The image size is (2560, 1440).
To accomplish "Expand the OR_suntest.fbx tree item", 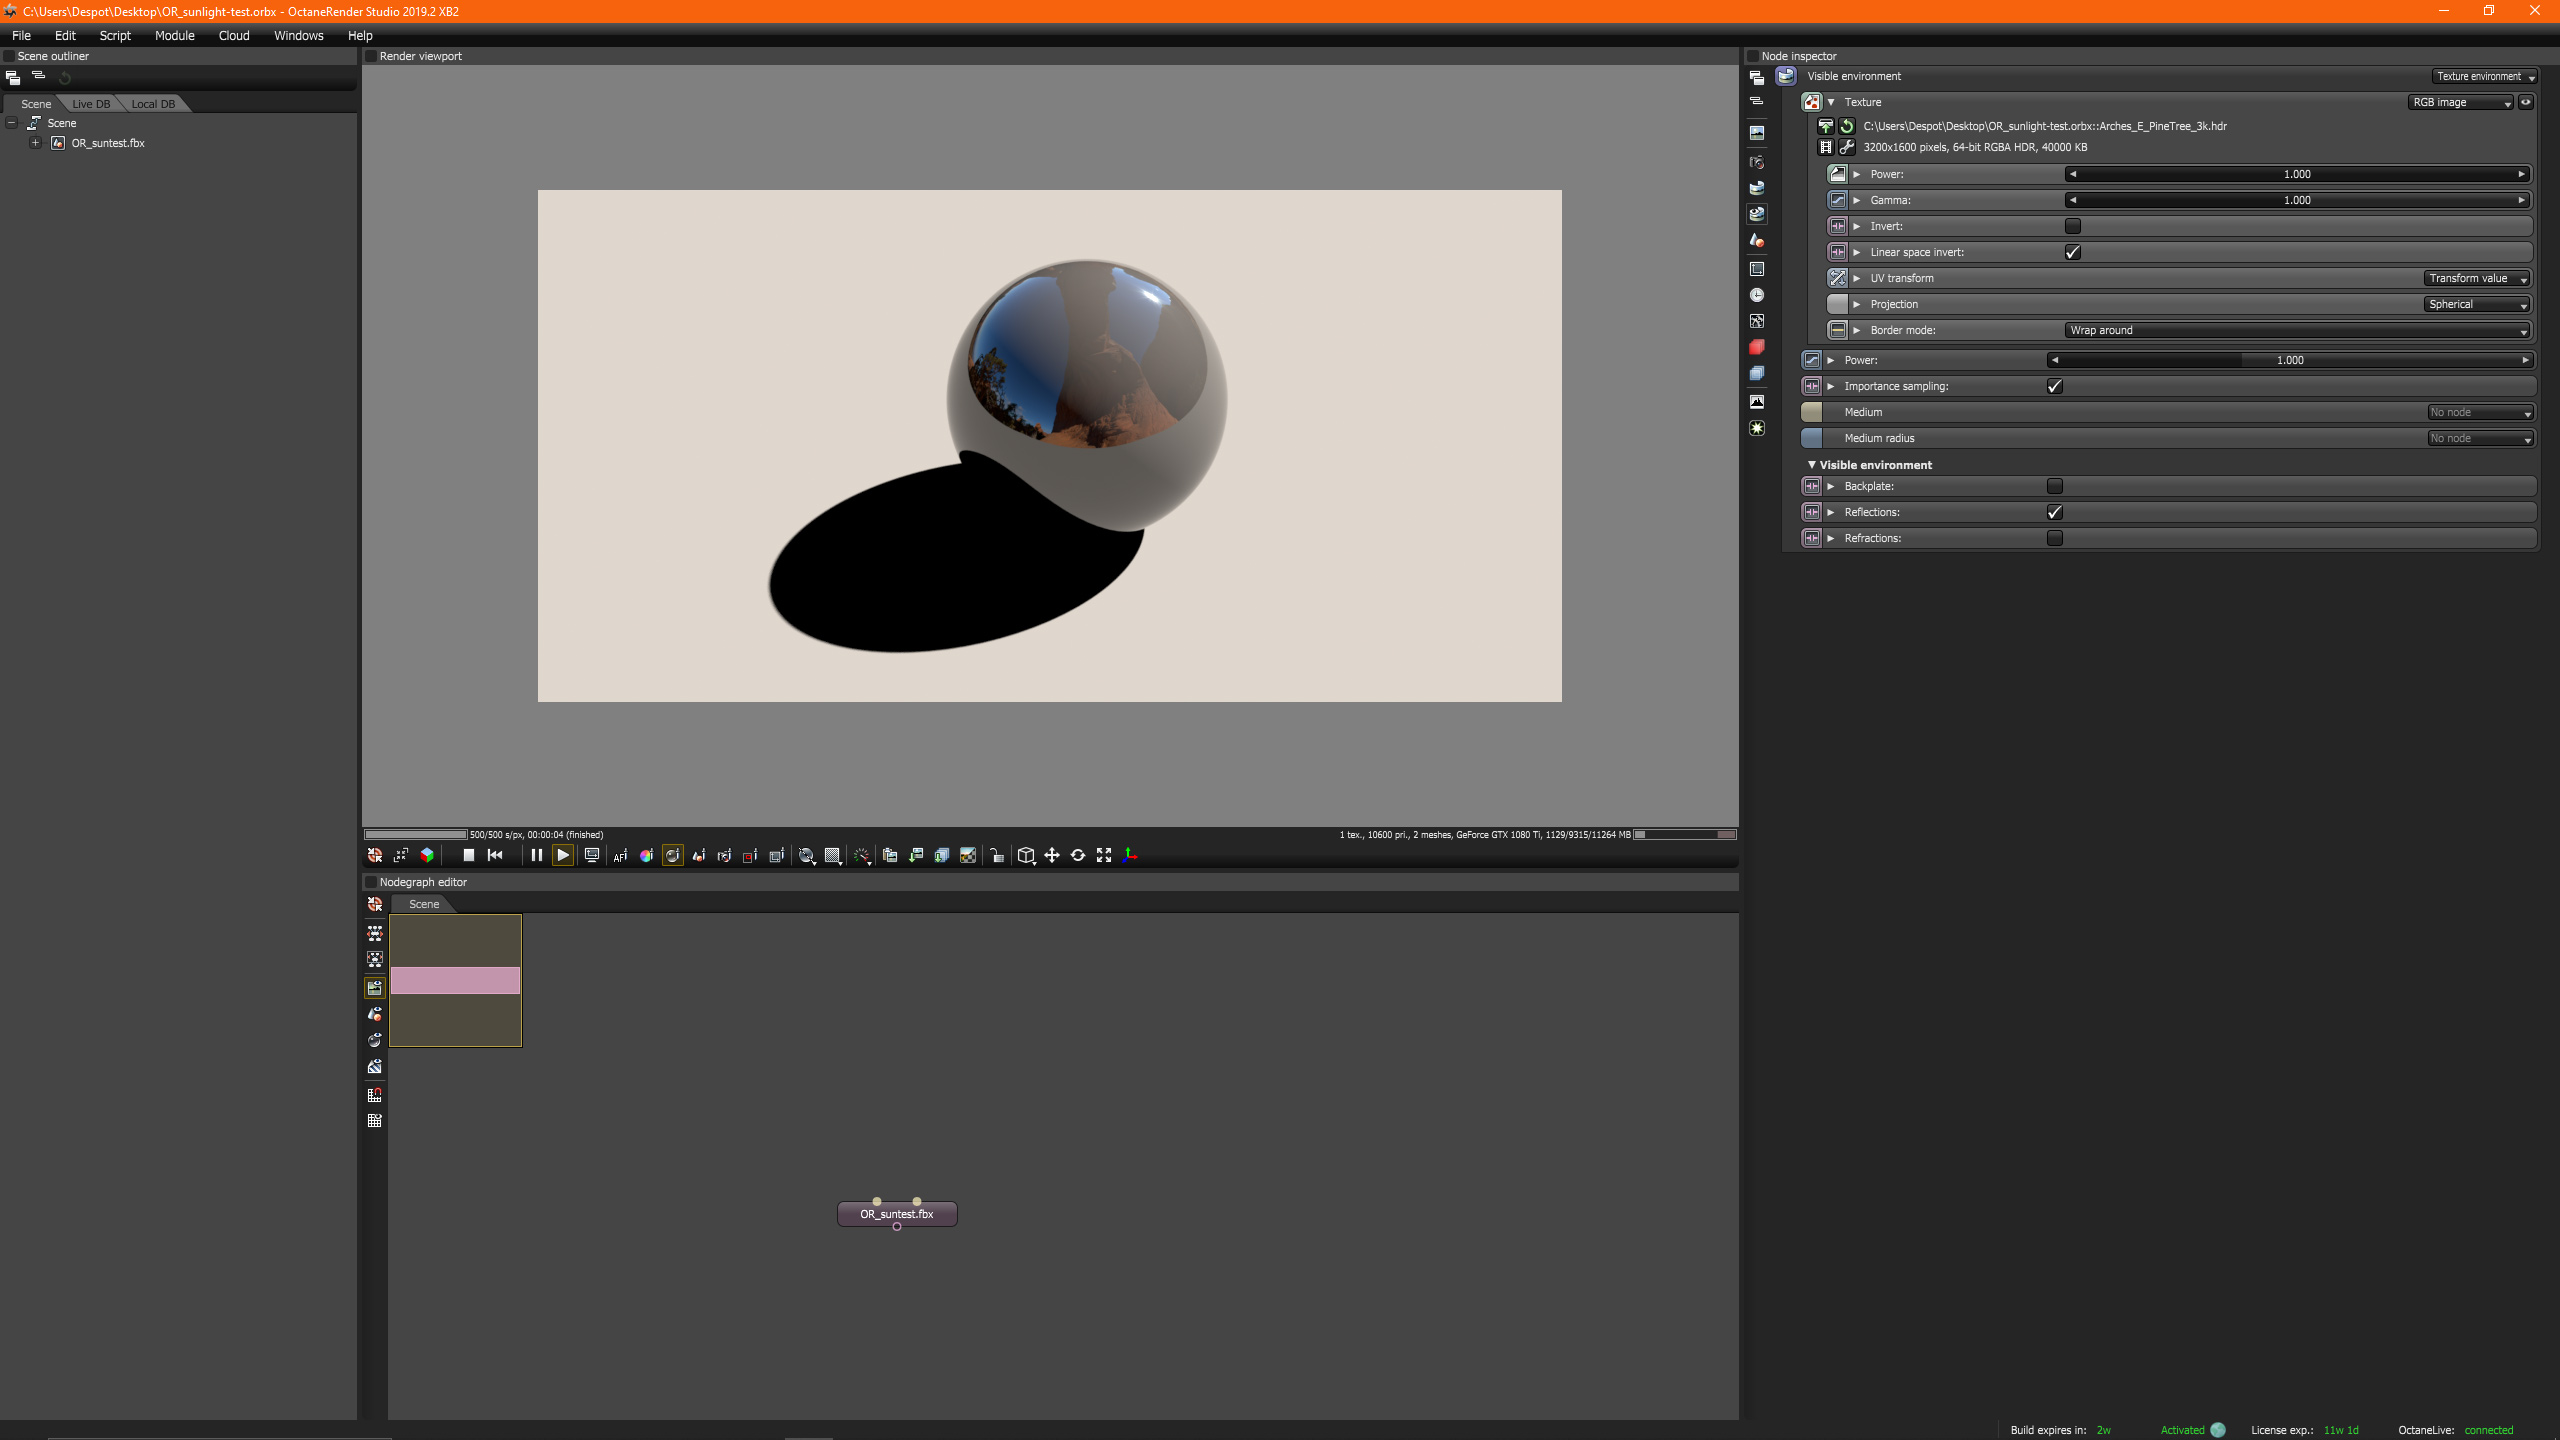I will click(x=35, y=143).
